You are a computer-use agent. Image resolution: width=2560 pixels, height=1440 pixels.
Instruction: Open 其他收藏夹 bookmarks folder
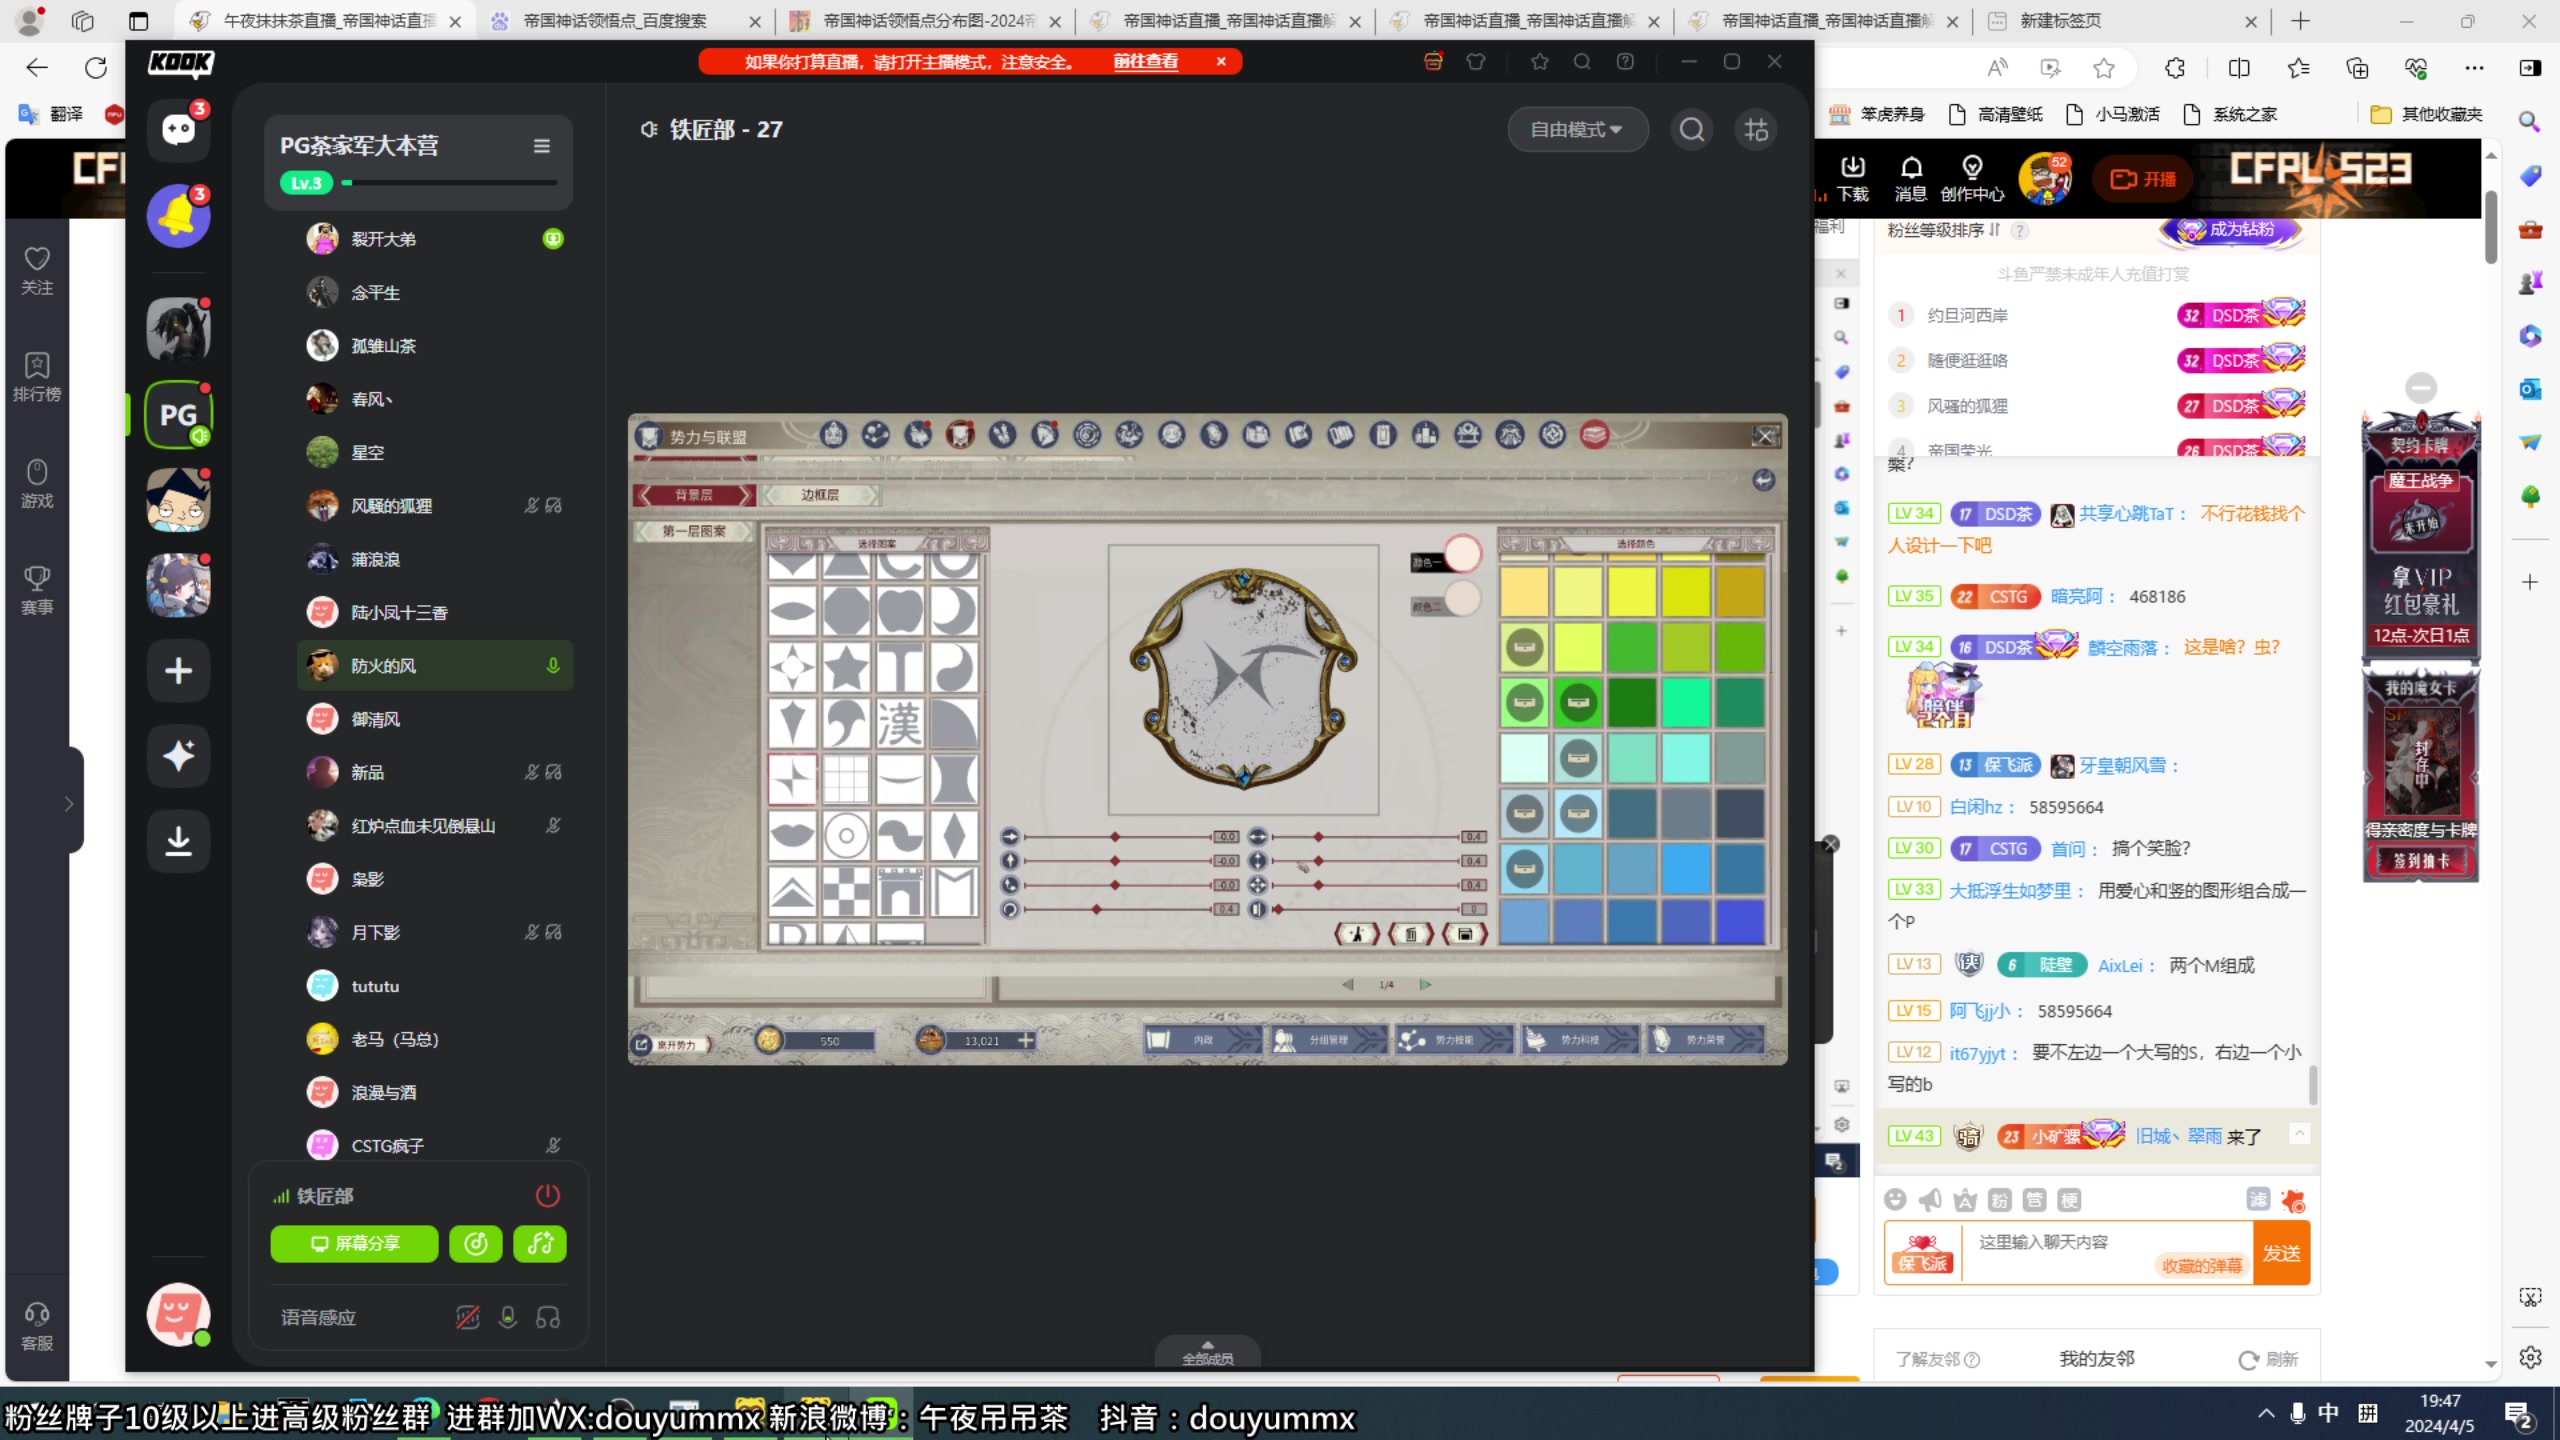[x=2427, y=114]
